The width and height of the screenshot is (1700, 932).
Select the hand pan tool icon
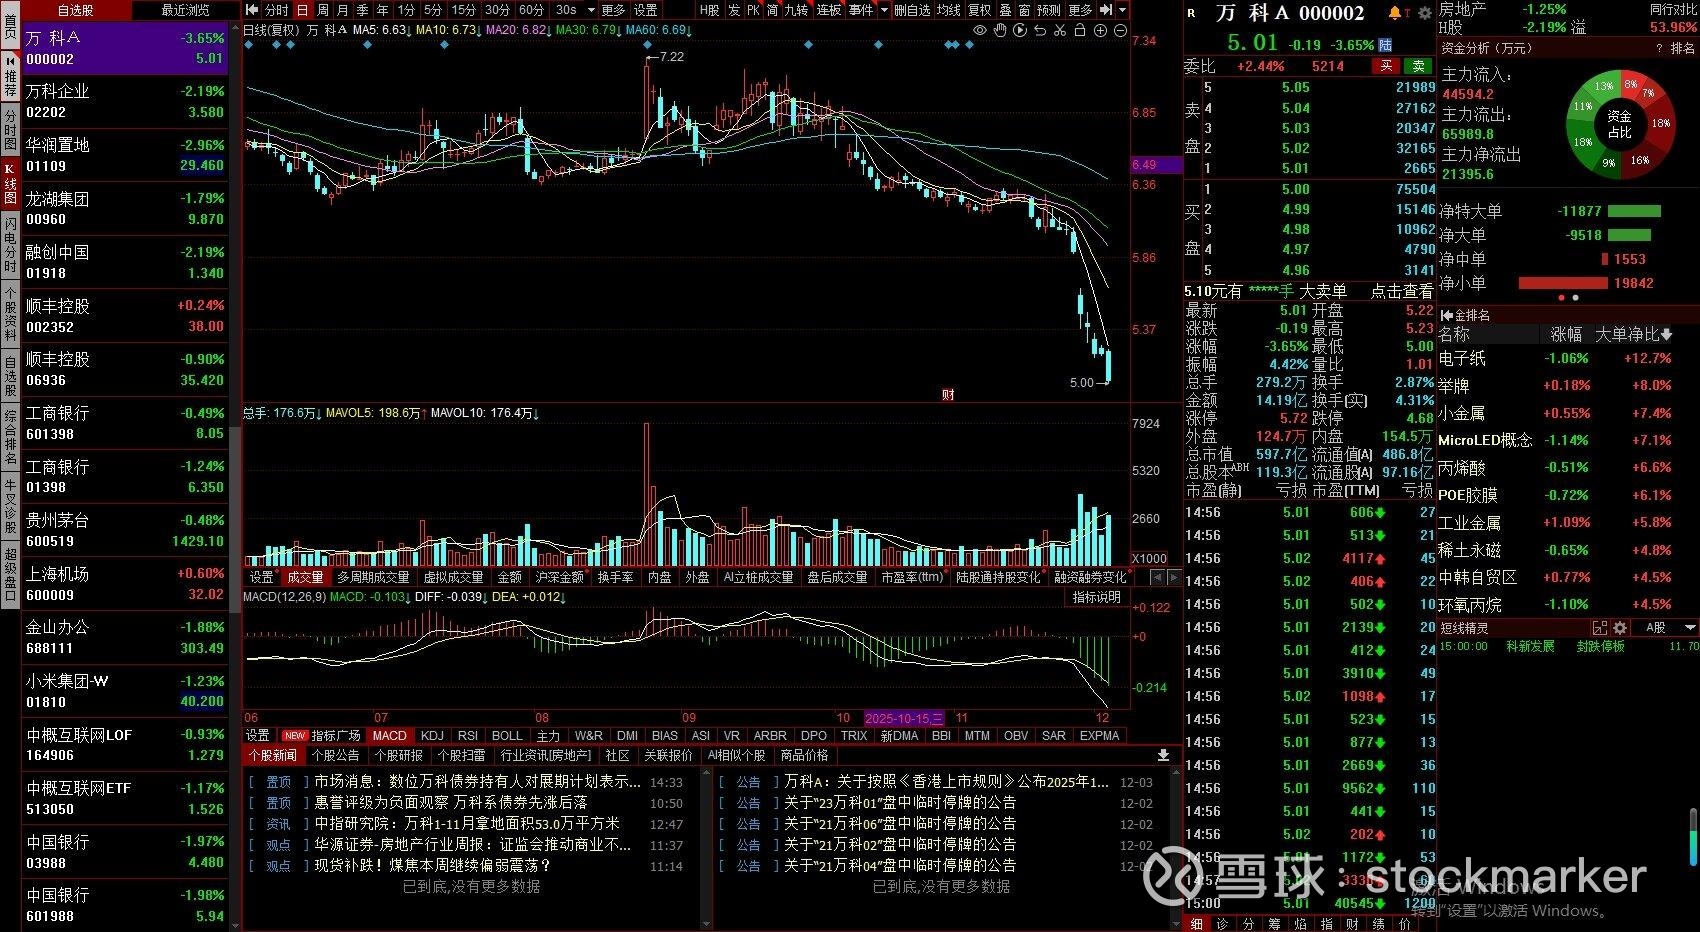point(1000,31)
